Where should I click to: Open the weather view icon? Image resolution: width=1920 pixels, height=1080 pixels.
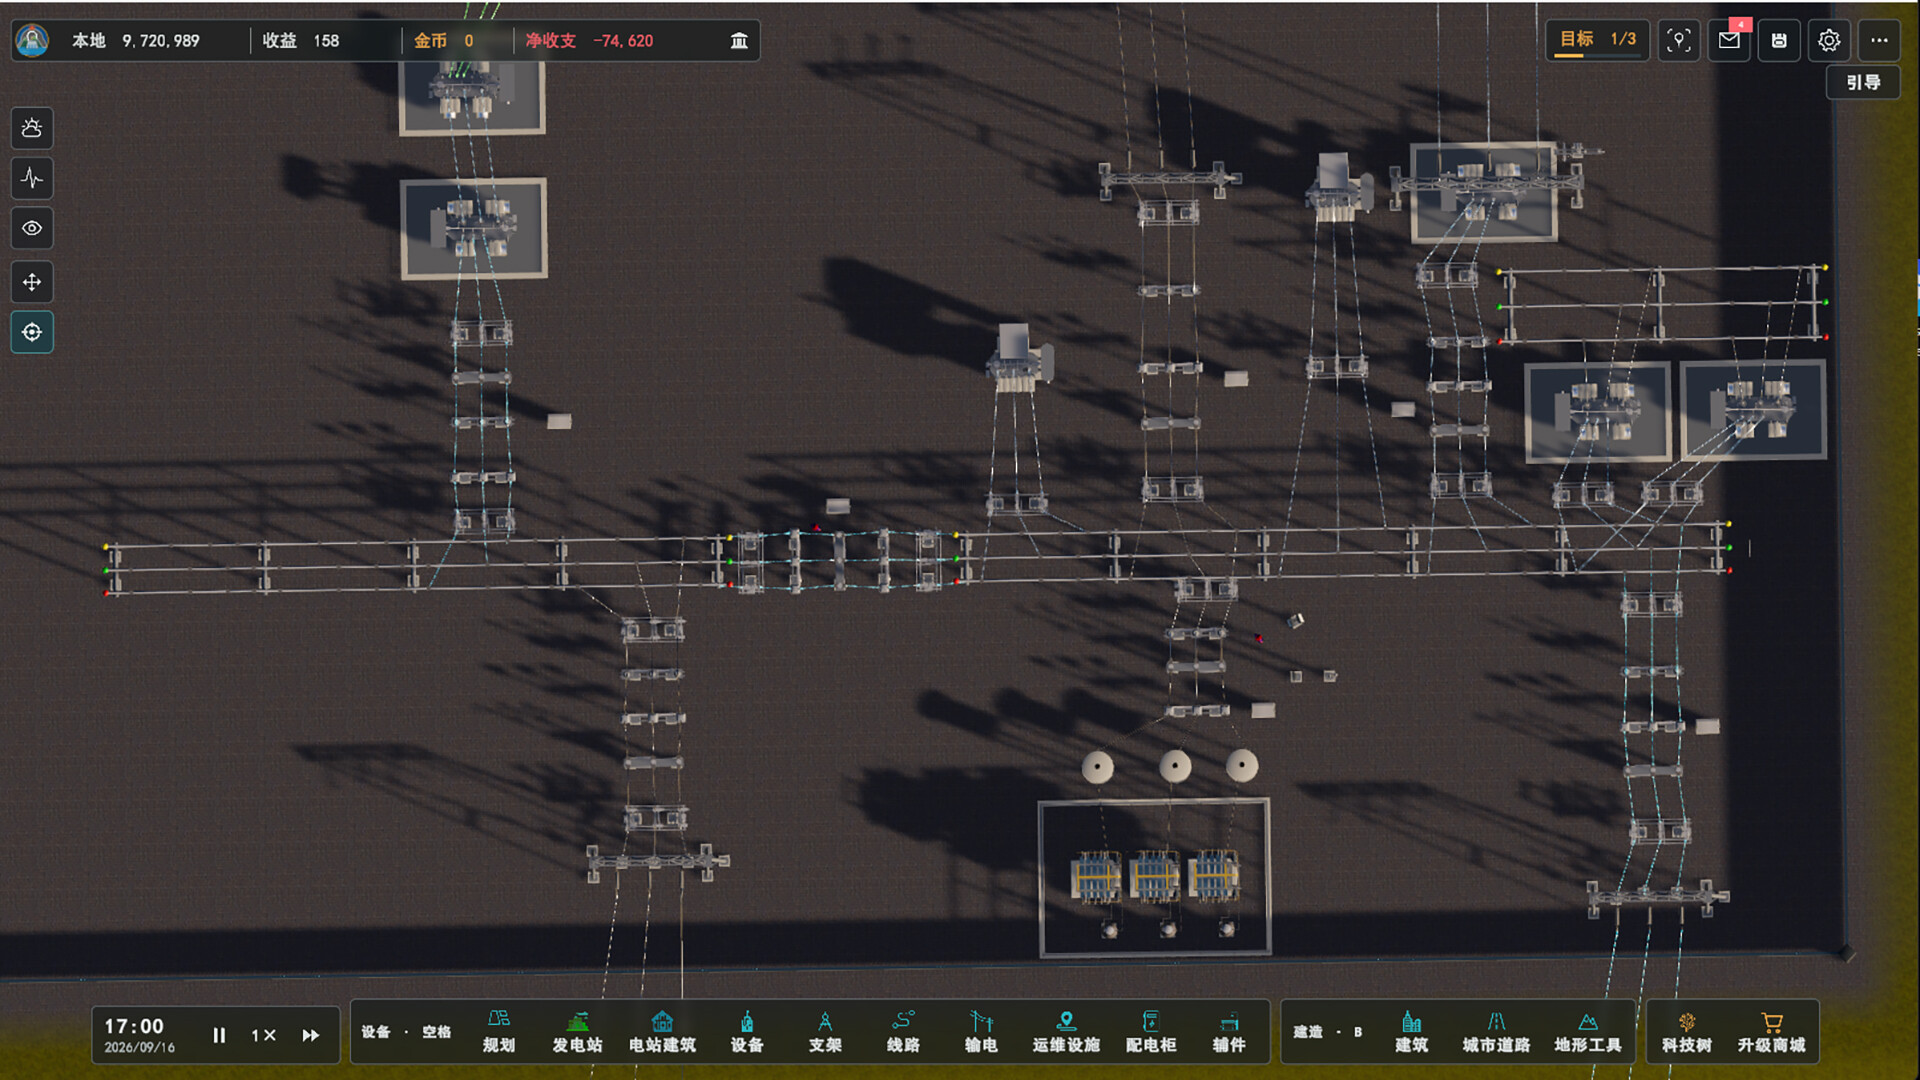click(32, 128)
